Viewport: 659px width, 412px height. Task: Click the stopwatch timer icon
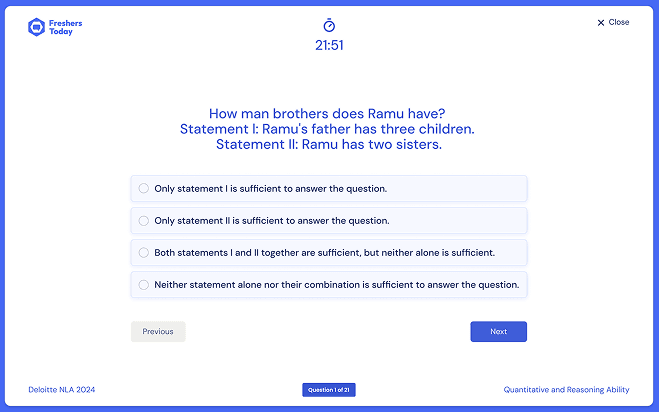pos(329,25)
